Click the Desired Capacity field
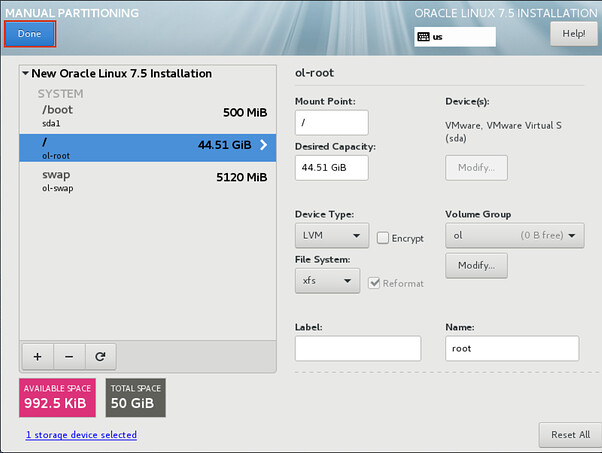Screen dimensions: 602x453 coord(331,168)
